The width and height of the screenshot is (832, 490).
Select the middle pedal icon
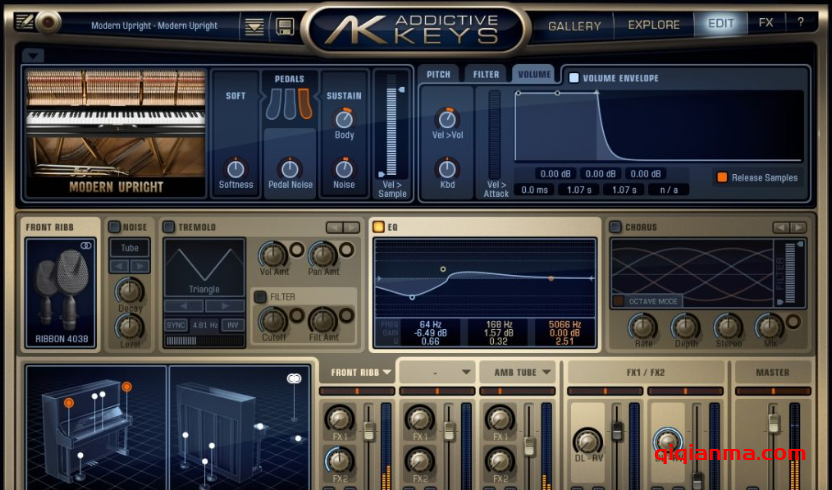[x=290, y=104]
